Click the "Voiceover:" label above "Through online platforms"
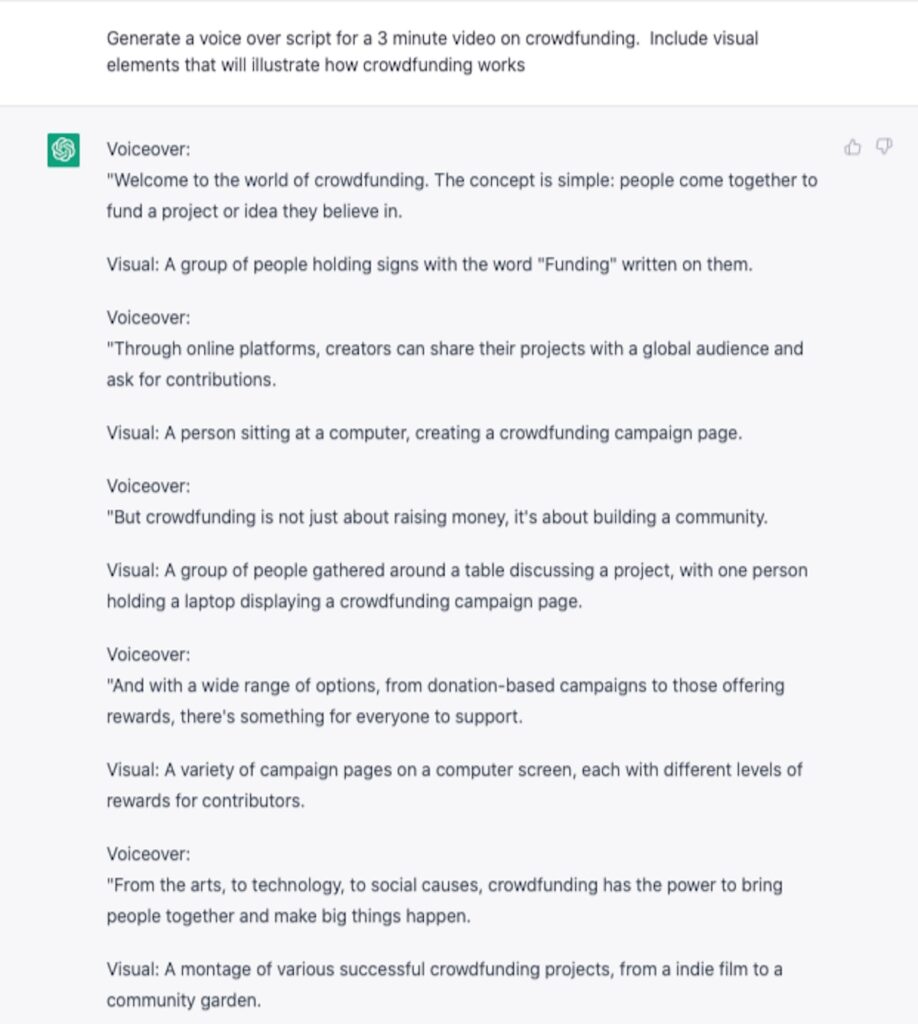Viewport: 918px width, 1024px height. [x=148, y=317]
